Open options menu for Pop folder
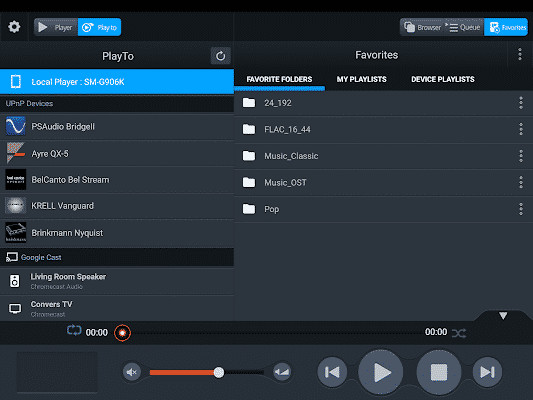The image size is (533, 400). (521, 209)
